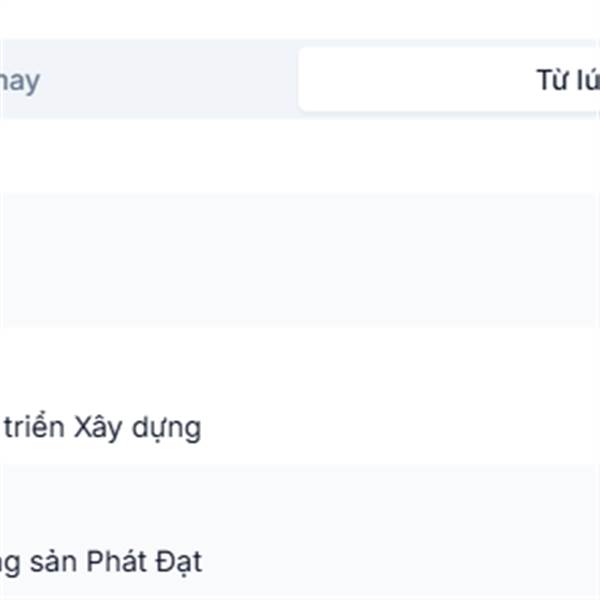Open the "sản Phát Đạt" company row
Screen dimensions: 600x600
tap(102, 560)
